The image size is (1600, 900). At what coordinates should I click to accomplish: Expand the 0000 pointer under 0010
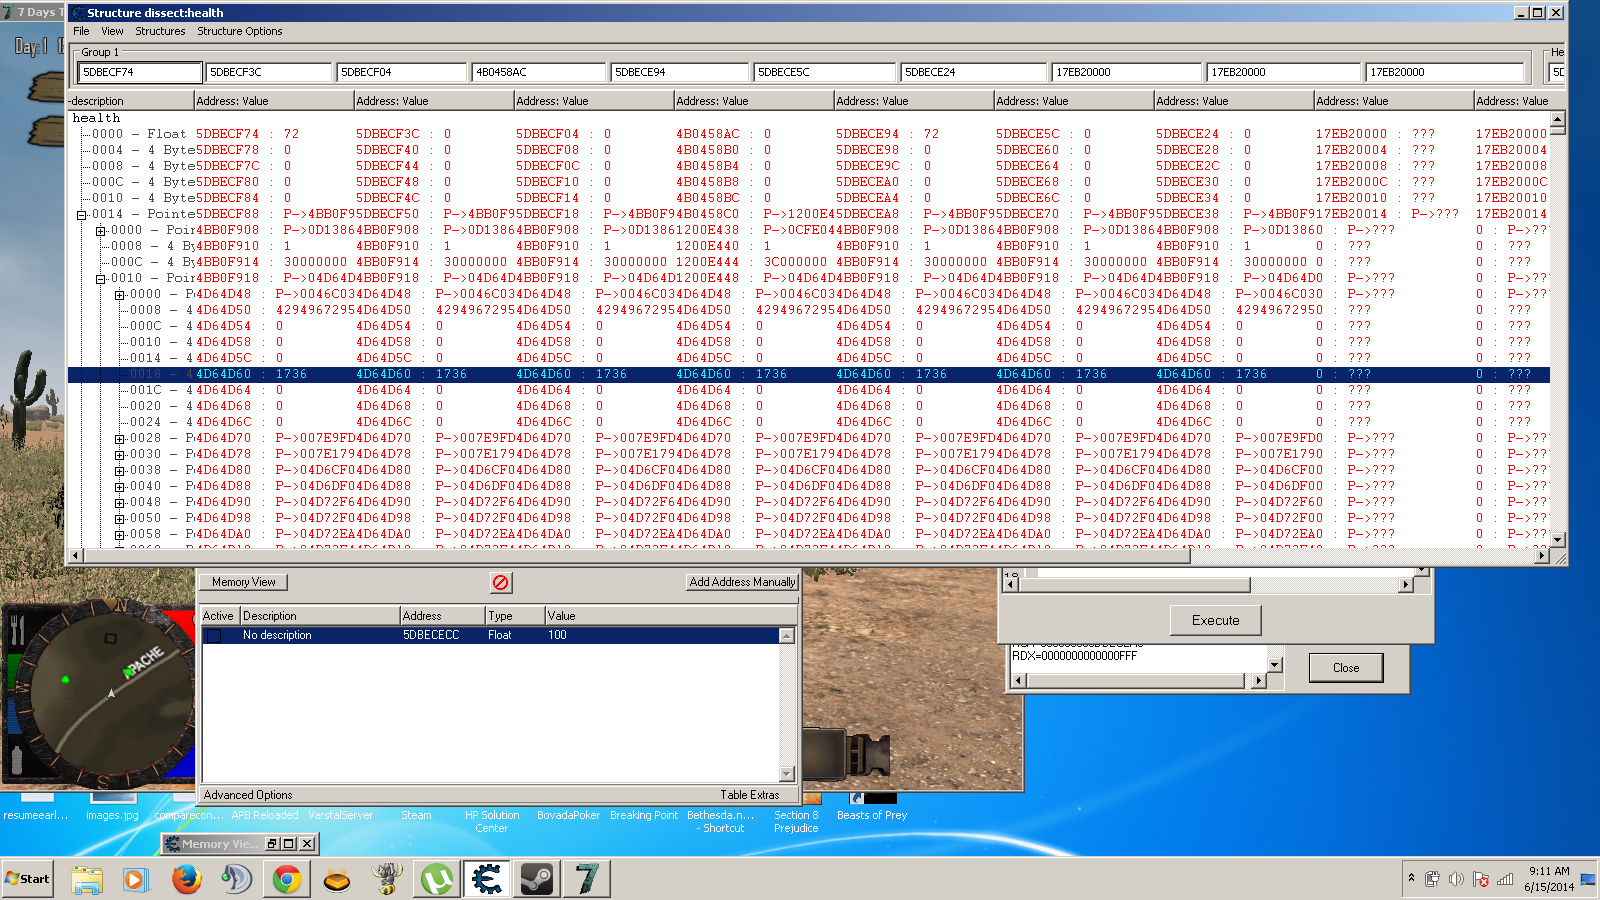pos(119,294)
